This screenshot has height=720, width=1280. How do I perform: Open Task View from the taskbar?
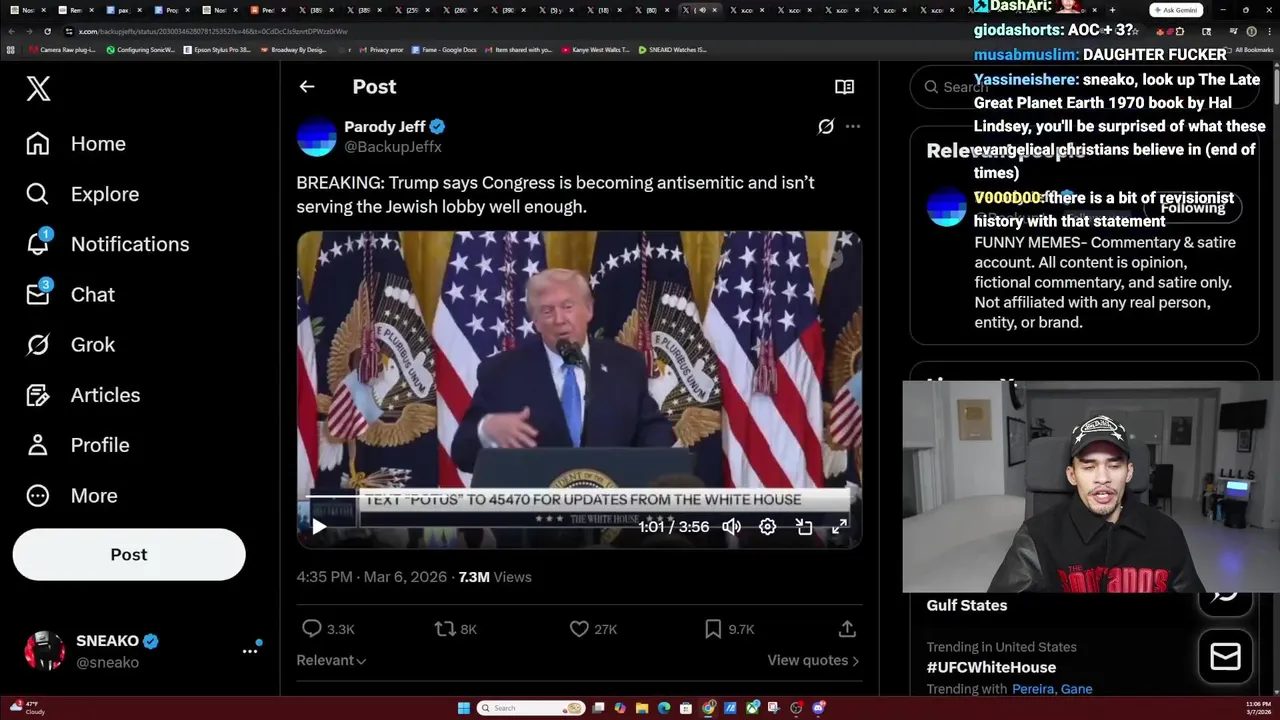point(598,708)
